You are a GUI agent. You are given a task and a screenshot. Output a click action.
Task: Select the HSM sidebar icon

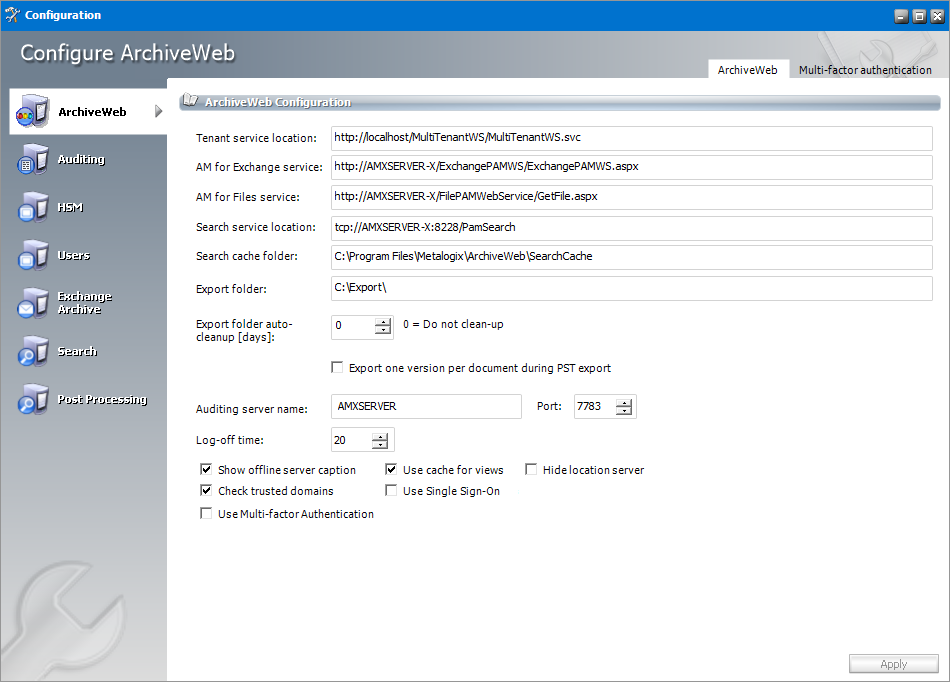pyautogui.click(x=32, y=208)
